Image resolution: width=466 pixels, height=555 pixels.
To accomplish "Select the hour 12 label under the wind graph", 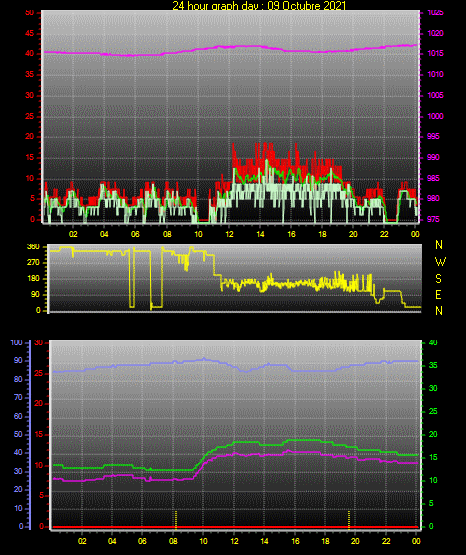I will (229, 234).
